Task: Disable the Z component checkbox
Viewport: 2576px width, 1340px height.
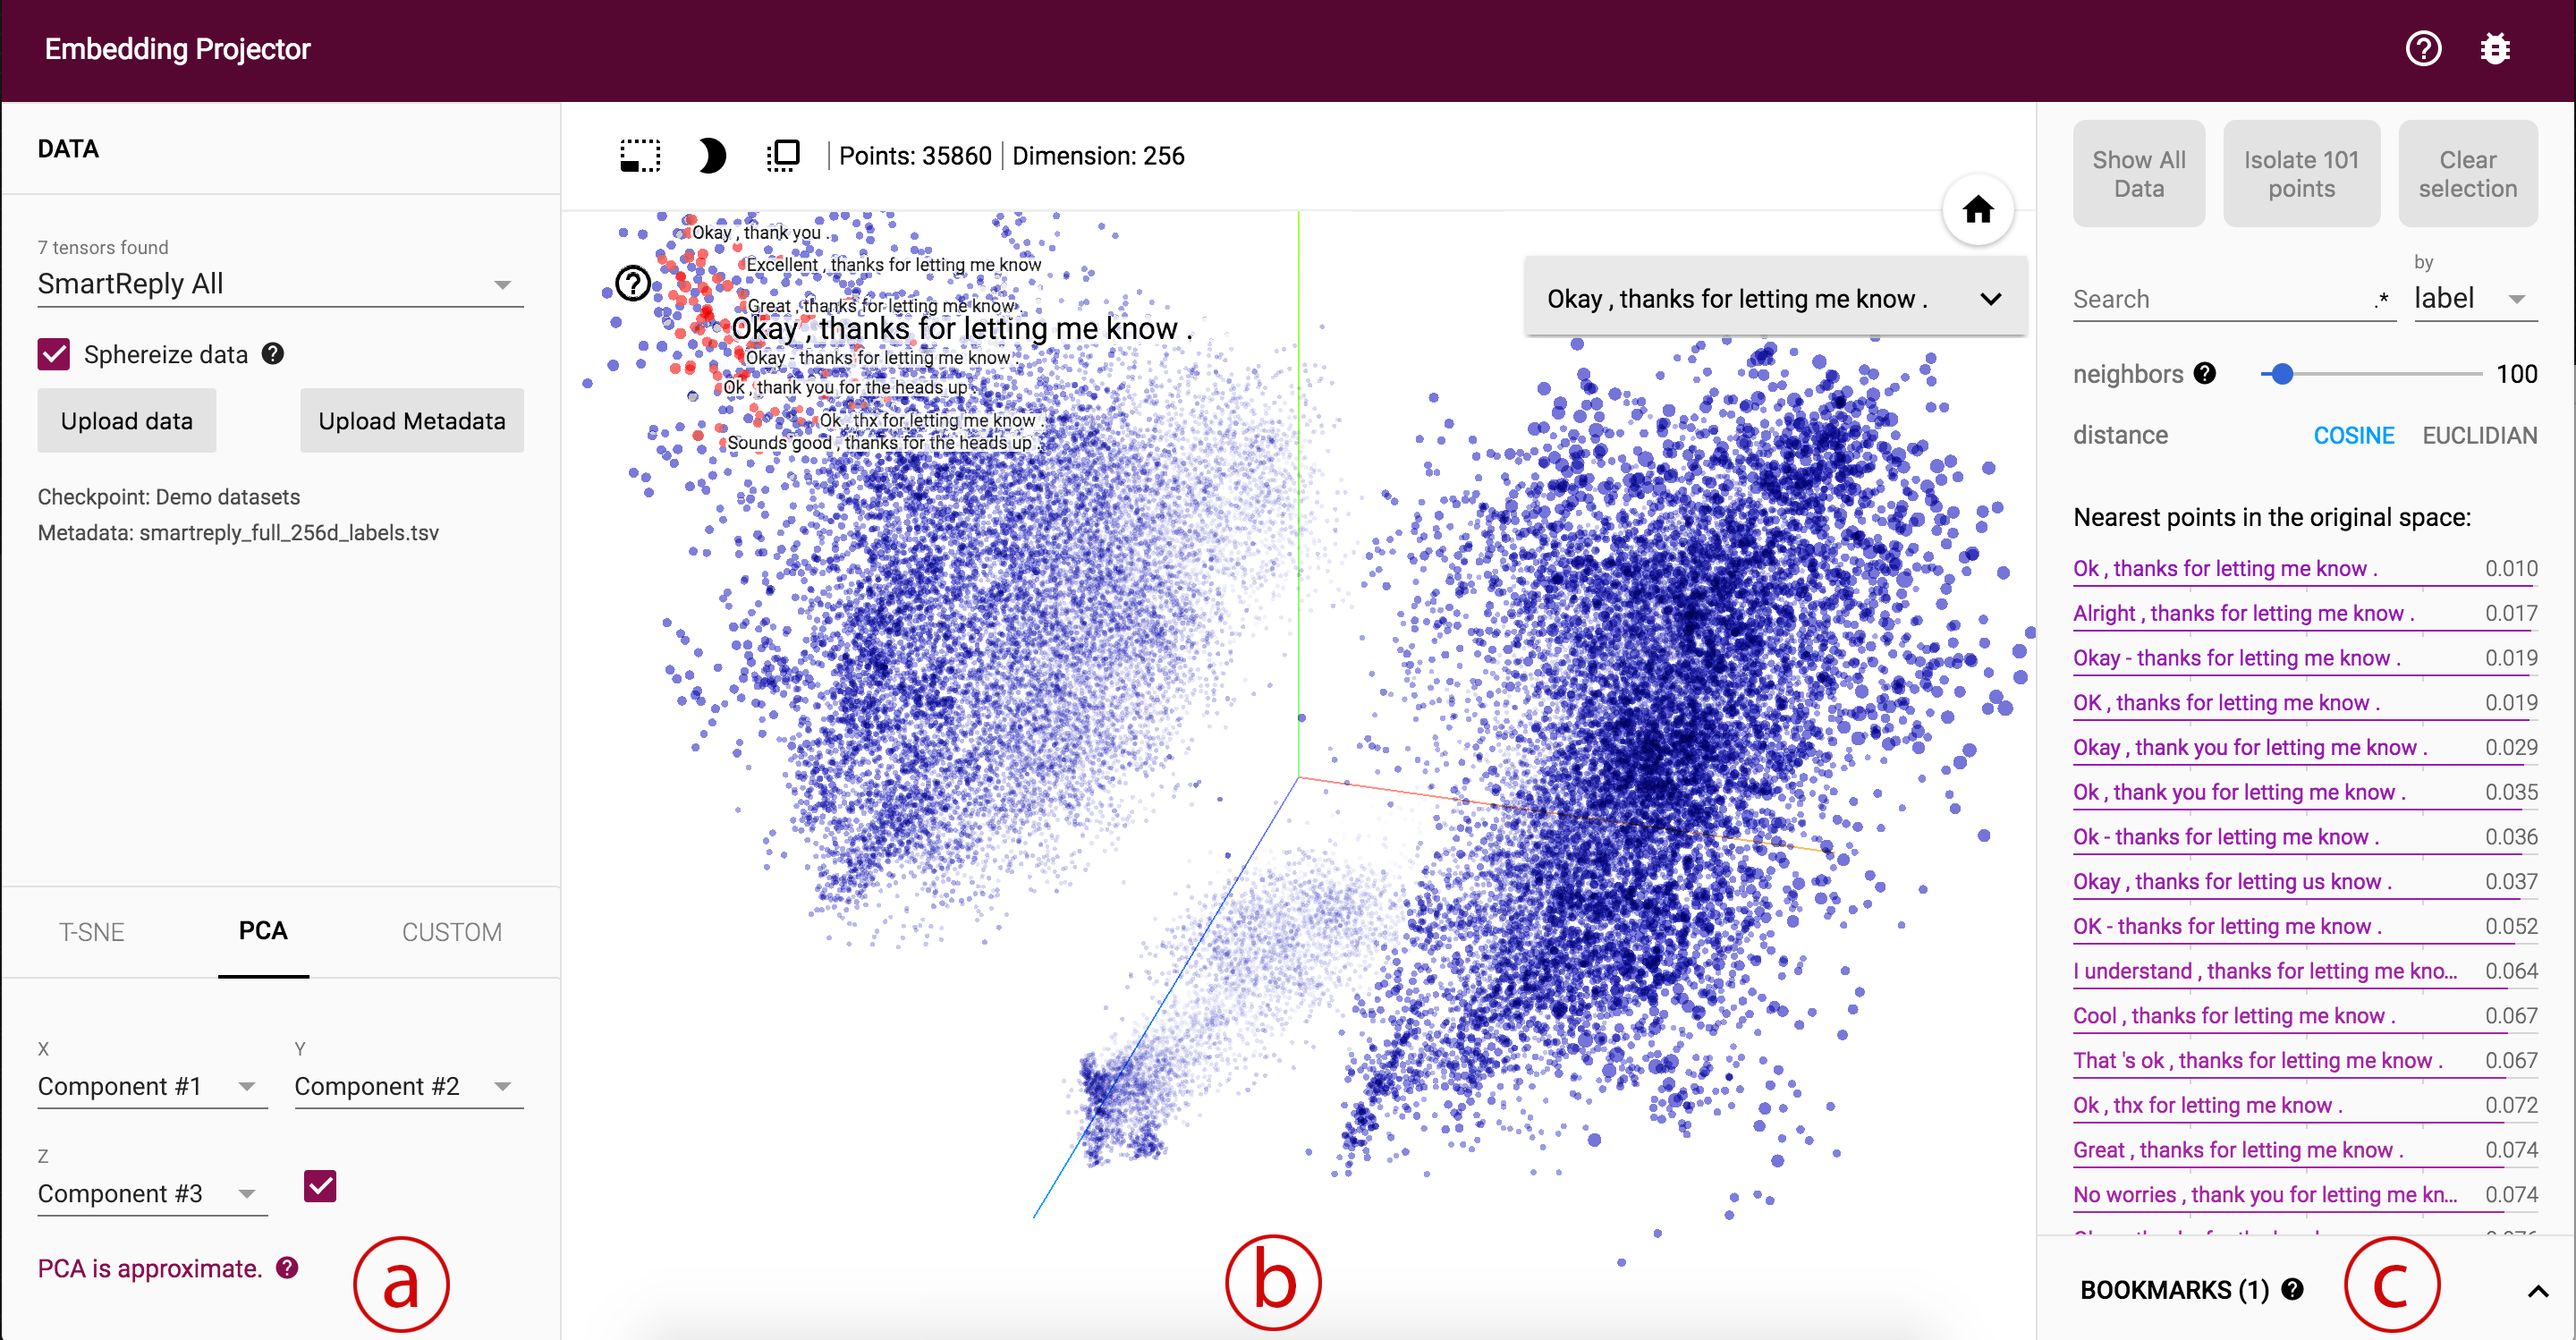Action: [319, 1186]
